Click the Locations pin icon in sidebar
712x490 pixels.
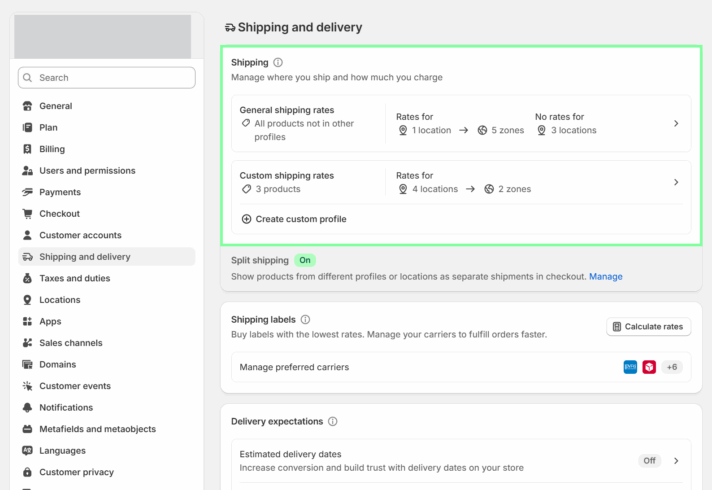pyautogui.click(x=27, y=300)
